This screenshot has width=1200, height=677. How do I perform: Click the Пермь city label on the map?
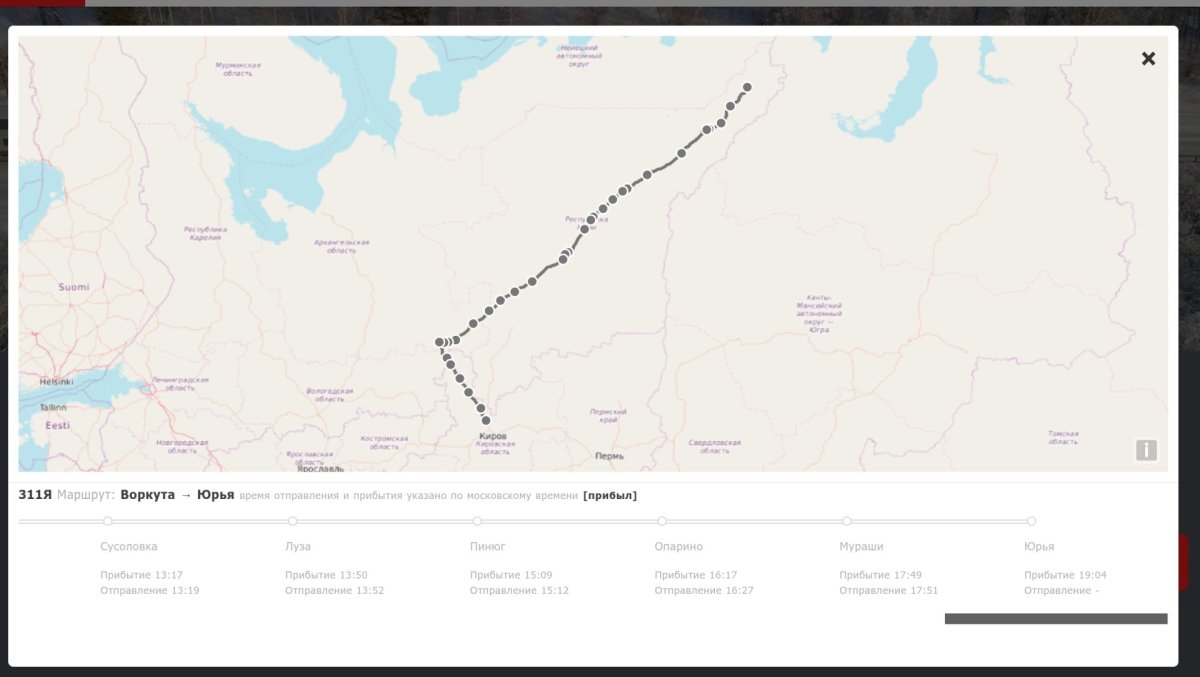coord(609,456)
